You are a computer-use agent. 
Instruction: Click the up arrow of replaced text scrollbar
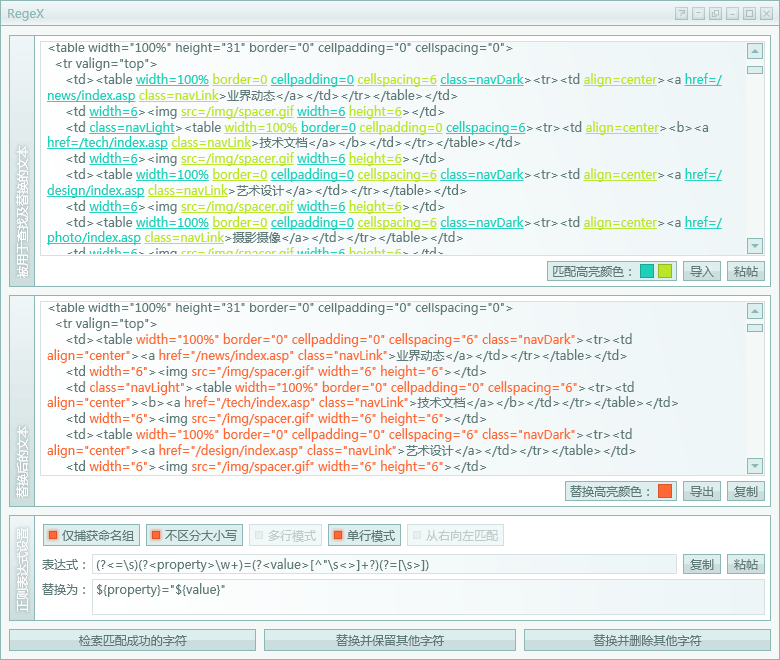tap(755, 311)
